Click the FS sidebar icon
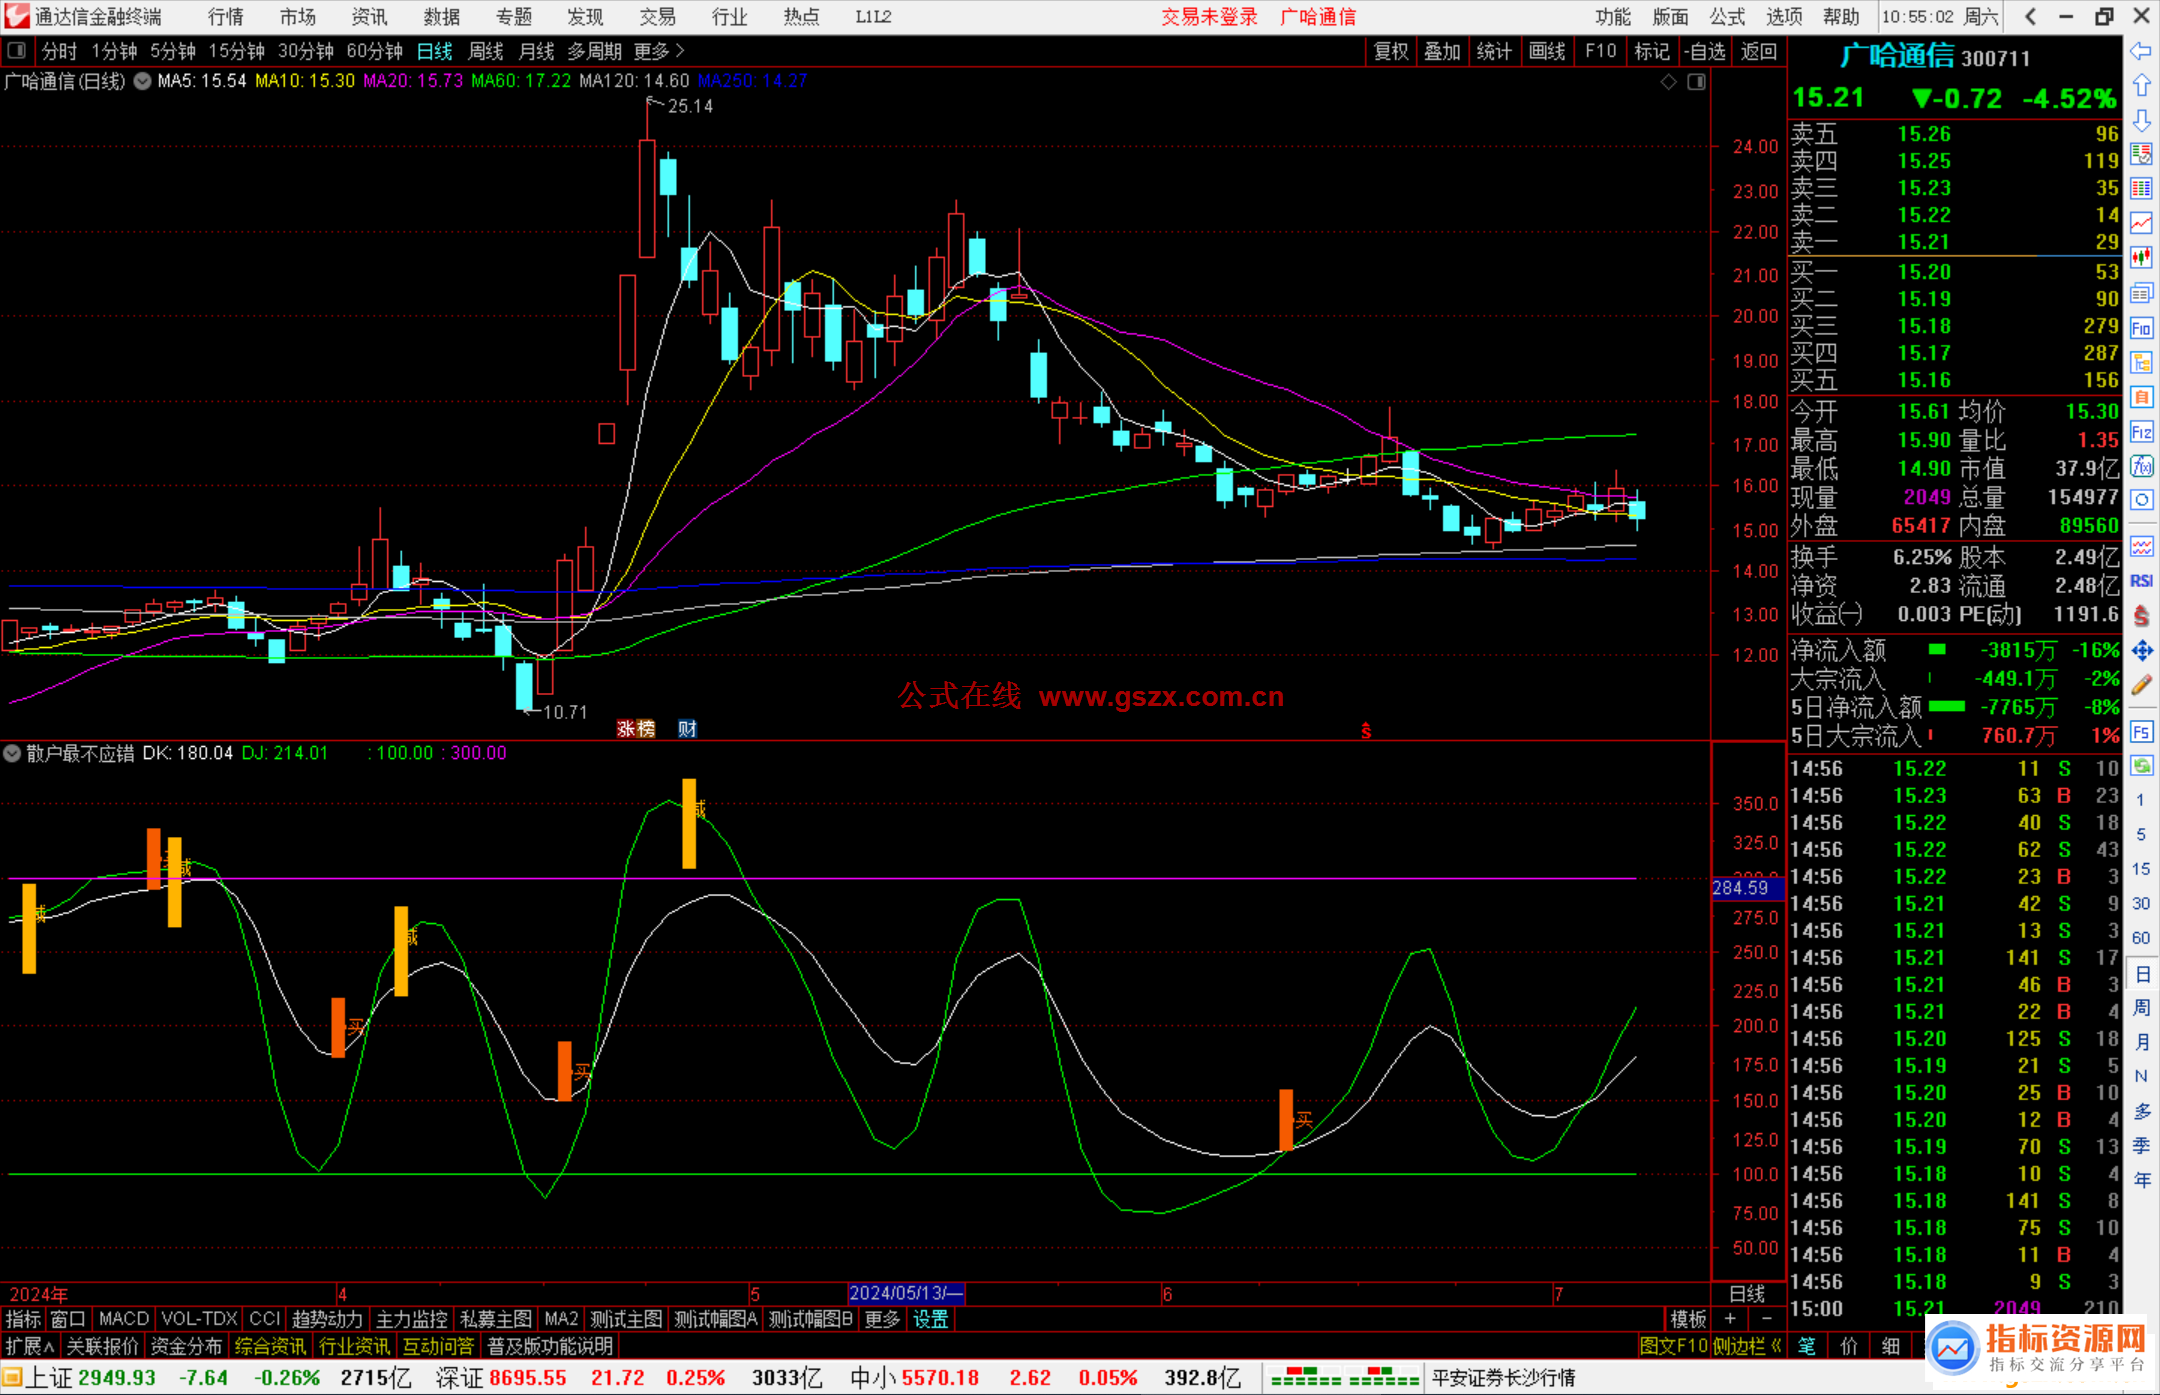The width and height of the screenshot is (2160, 1395). (x=2141, y=732)
